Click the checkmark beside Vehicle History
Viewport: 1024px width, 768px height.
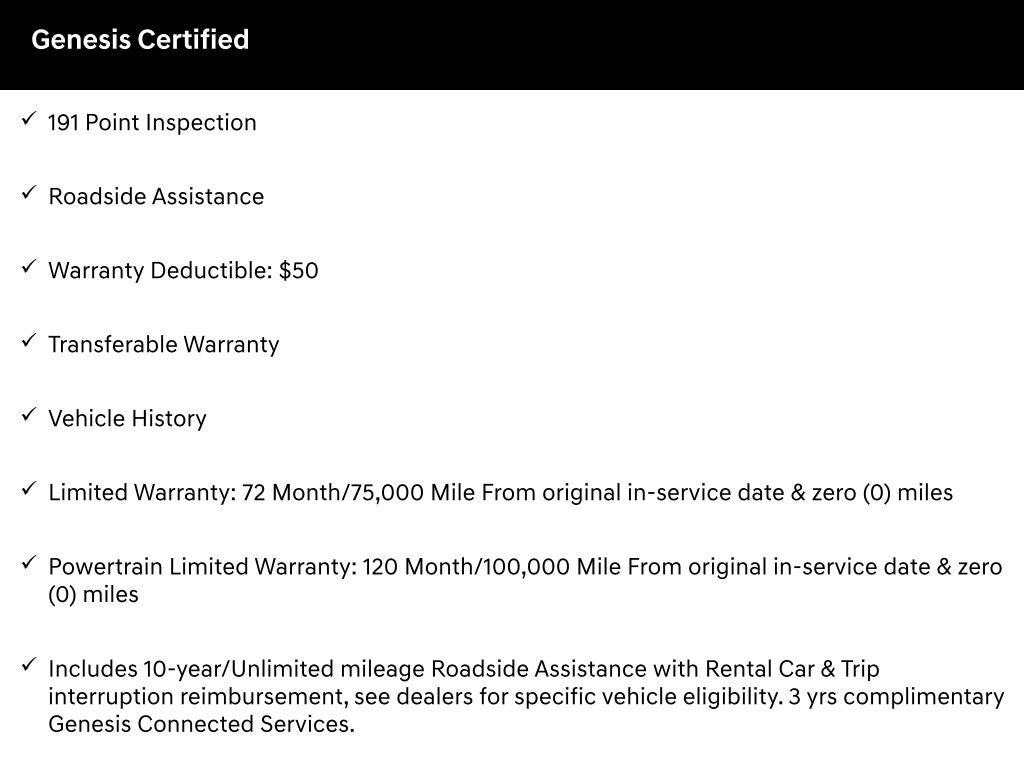click(28, 415)
